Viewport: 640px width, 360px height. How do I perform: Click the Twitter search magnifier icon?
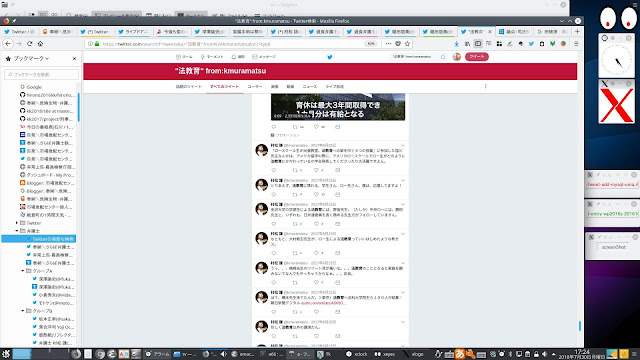[x=443, y=57]
